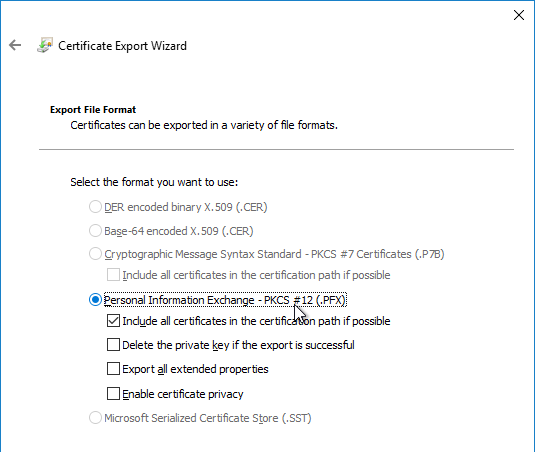The height and width of the screenshot is (452, 535).
Task: Turn on Enable certificate privacy
Action: click(113, 393)
